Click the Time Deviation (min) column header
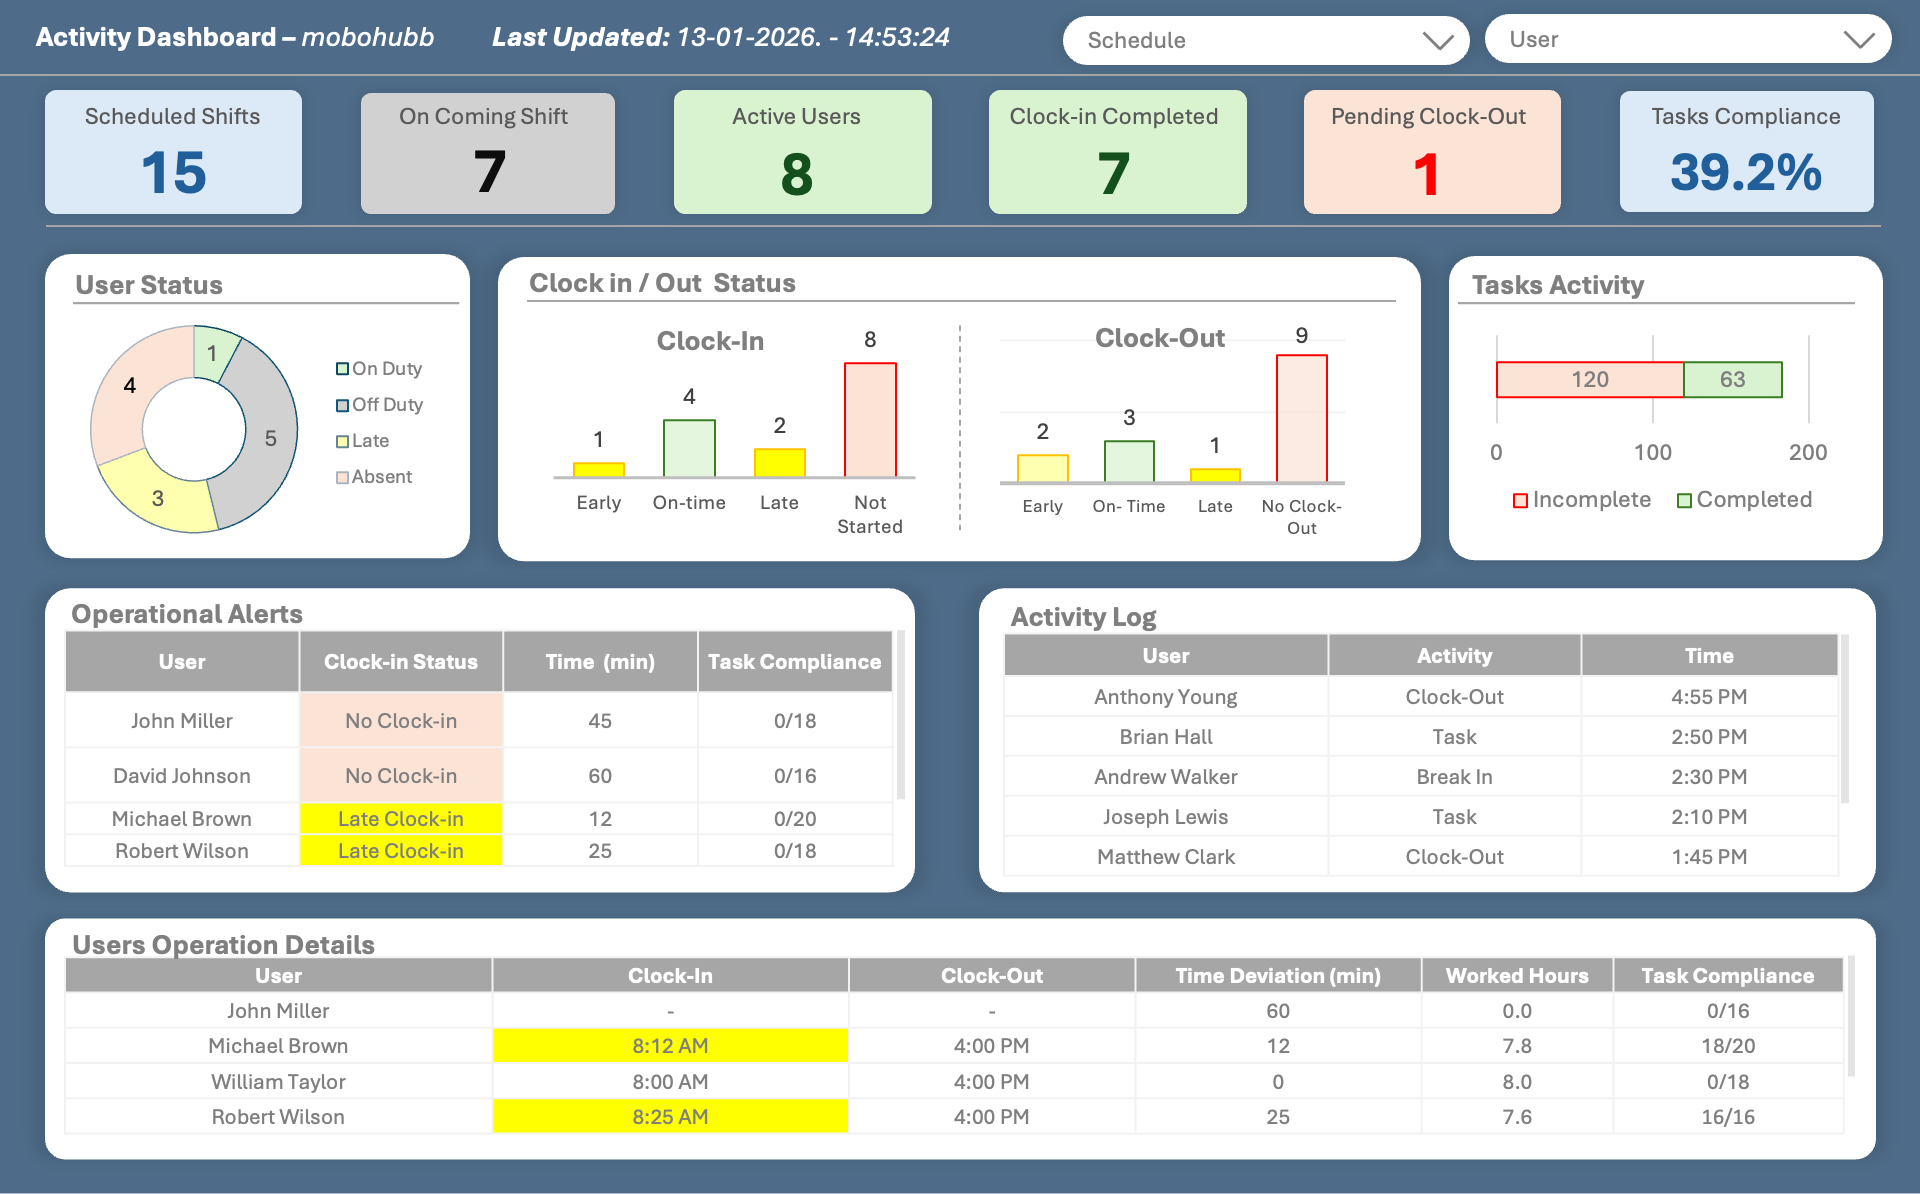The height and width of the screenshot is (1194, 1920). click(1277, 976)
